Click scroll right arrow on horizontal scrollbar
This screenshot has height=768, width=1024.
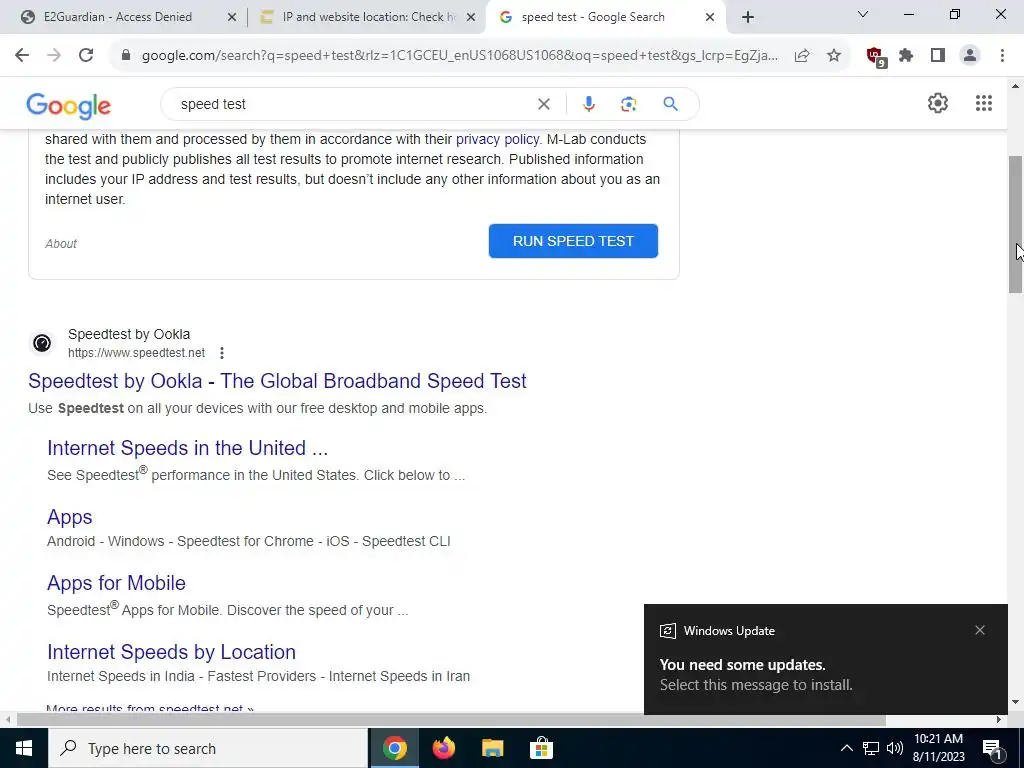[999, 720]
